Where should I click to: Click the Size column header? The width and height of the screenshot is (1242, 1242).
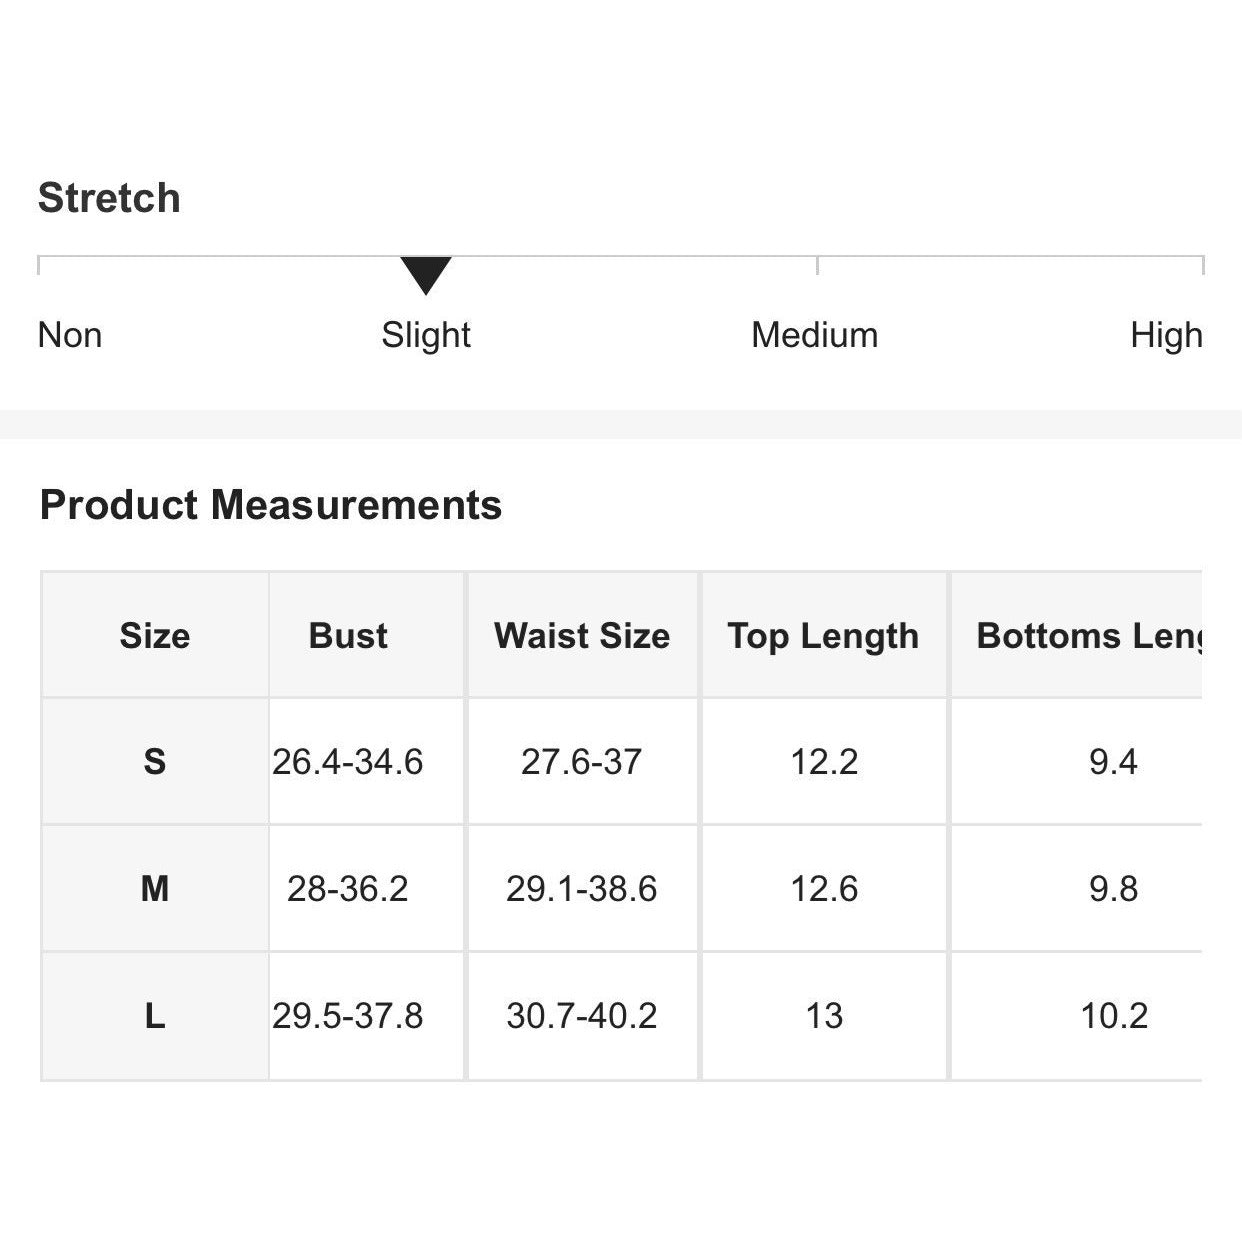(155, 636)
